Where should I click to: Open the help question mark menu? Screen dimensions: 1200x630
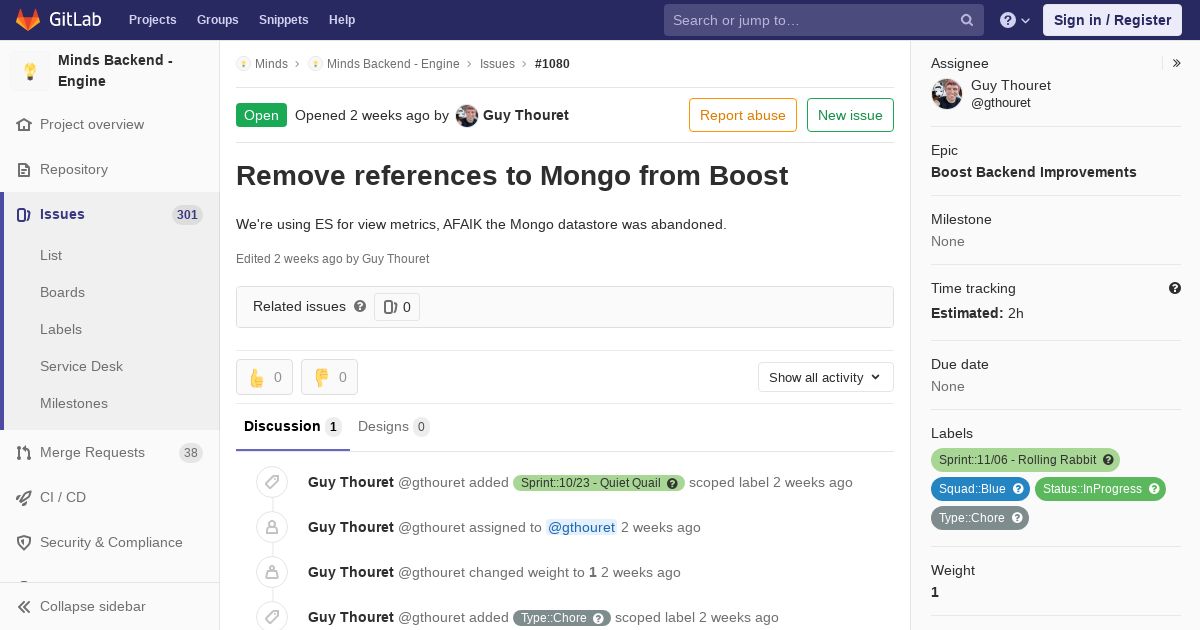tap(1015, 20)
